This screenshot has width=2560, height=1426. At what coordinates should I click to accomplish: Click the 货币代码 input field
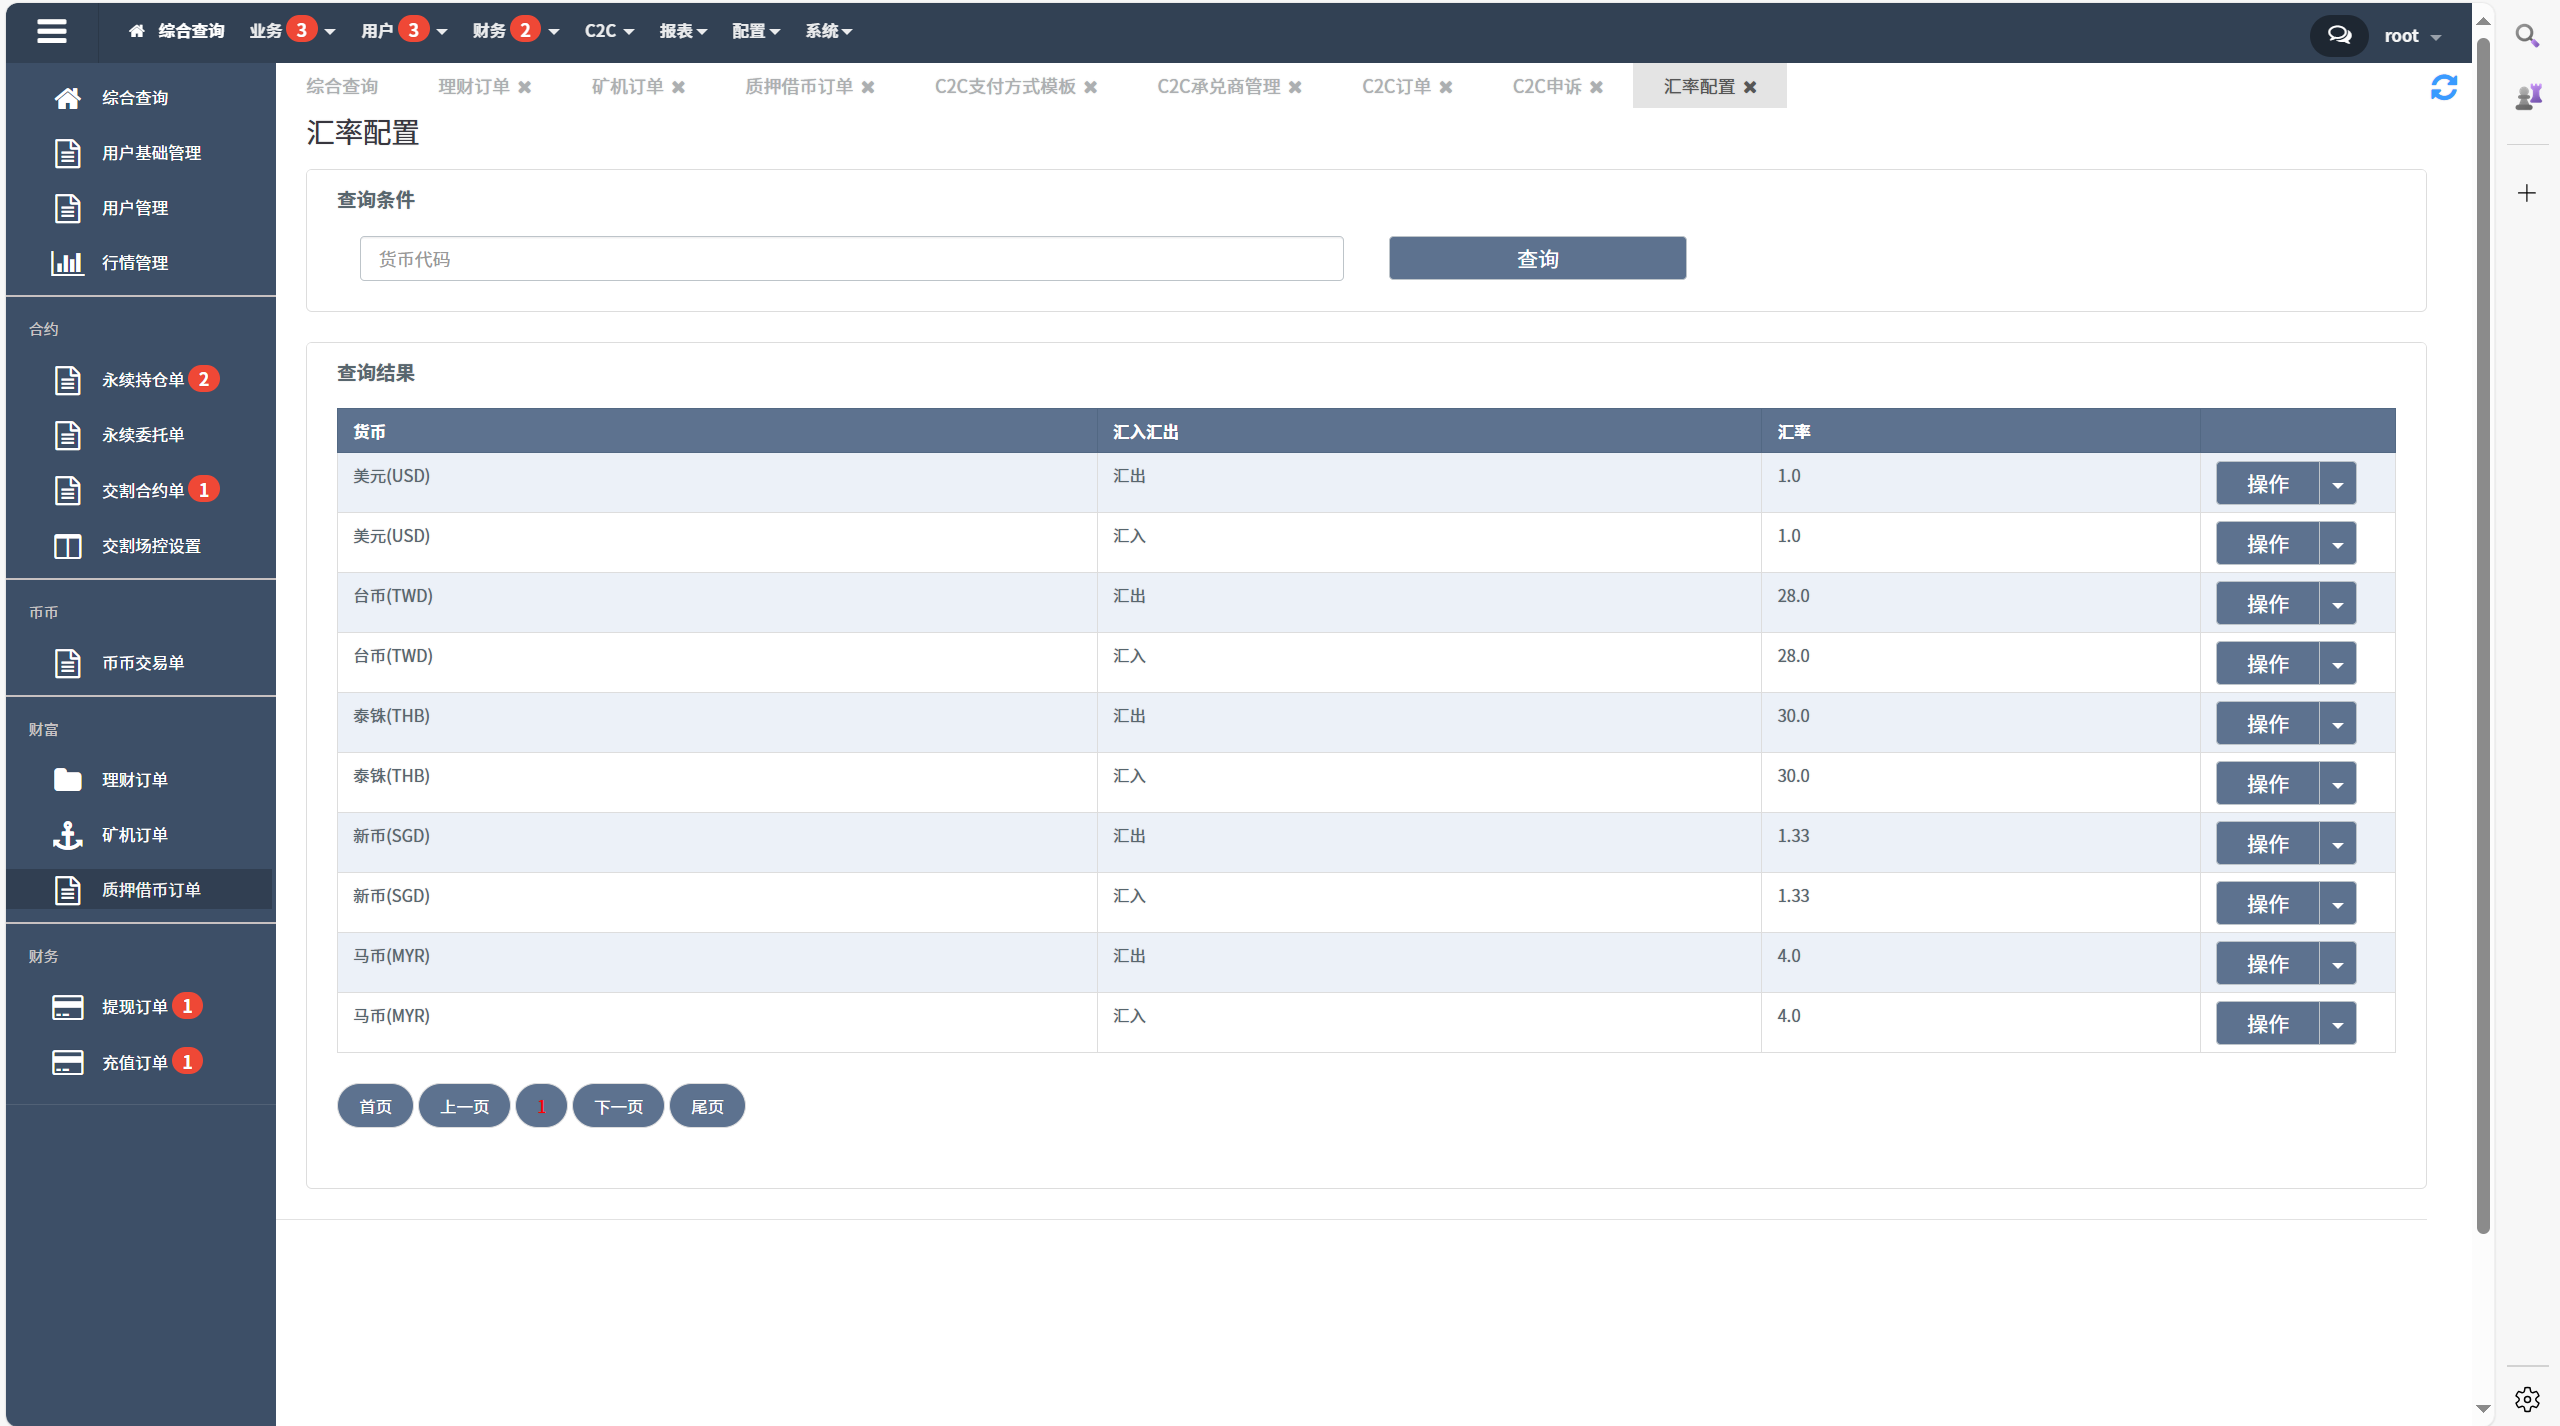[850, 258]
